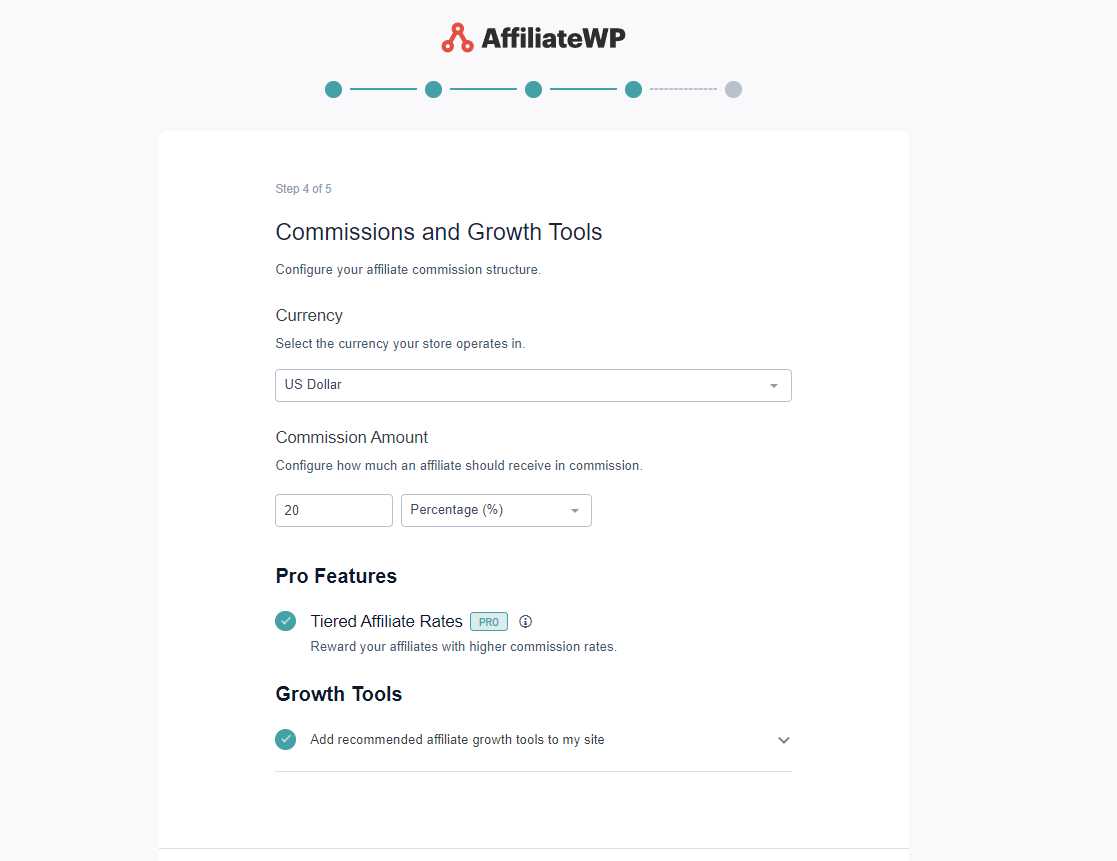Expand the growth tools chevron
This screenshot has height=861, width=1117.
[784, 740]
